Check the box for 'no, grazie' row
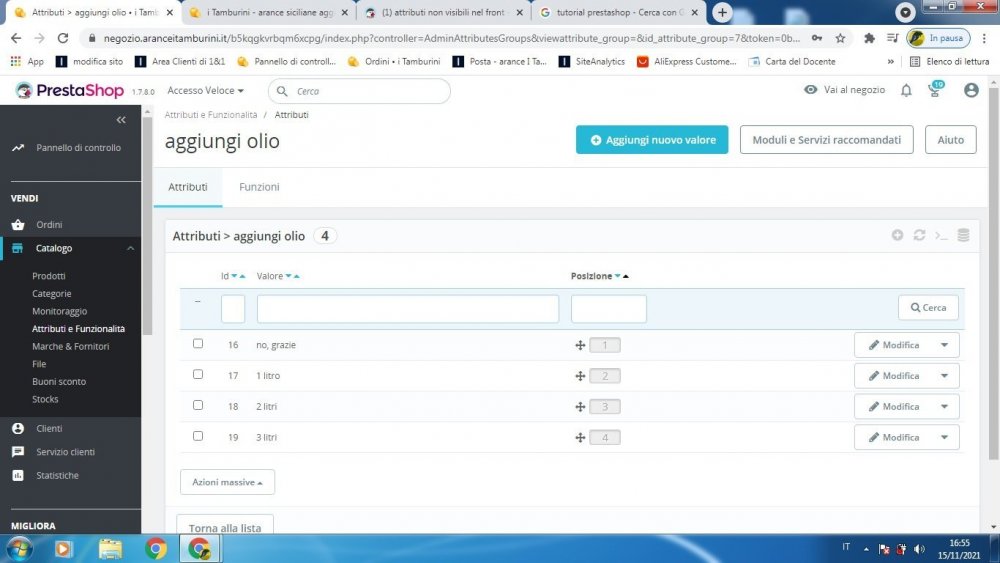This screenshot has width=1000, height=563. [198, 344]
